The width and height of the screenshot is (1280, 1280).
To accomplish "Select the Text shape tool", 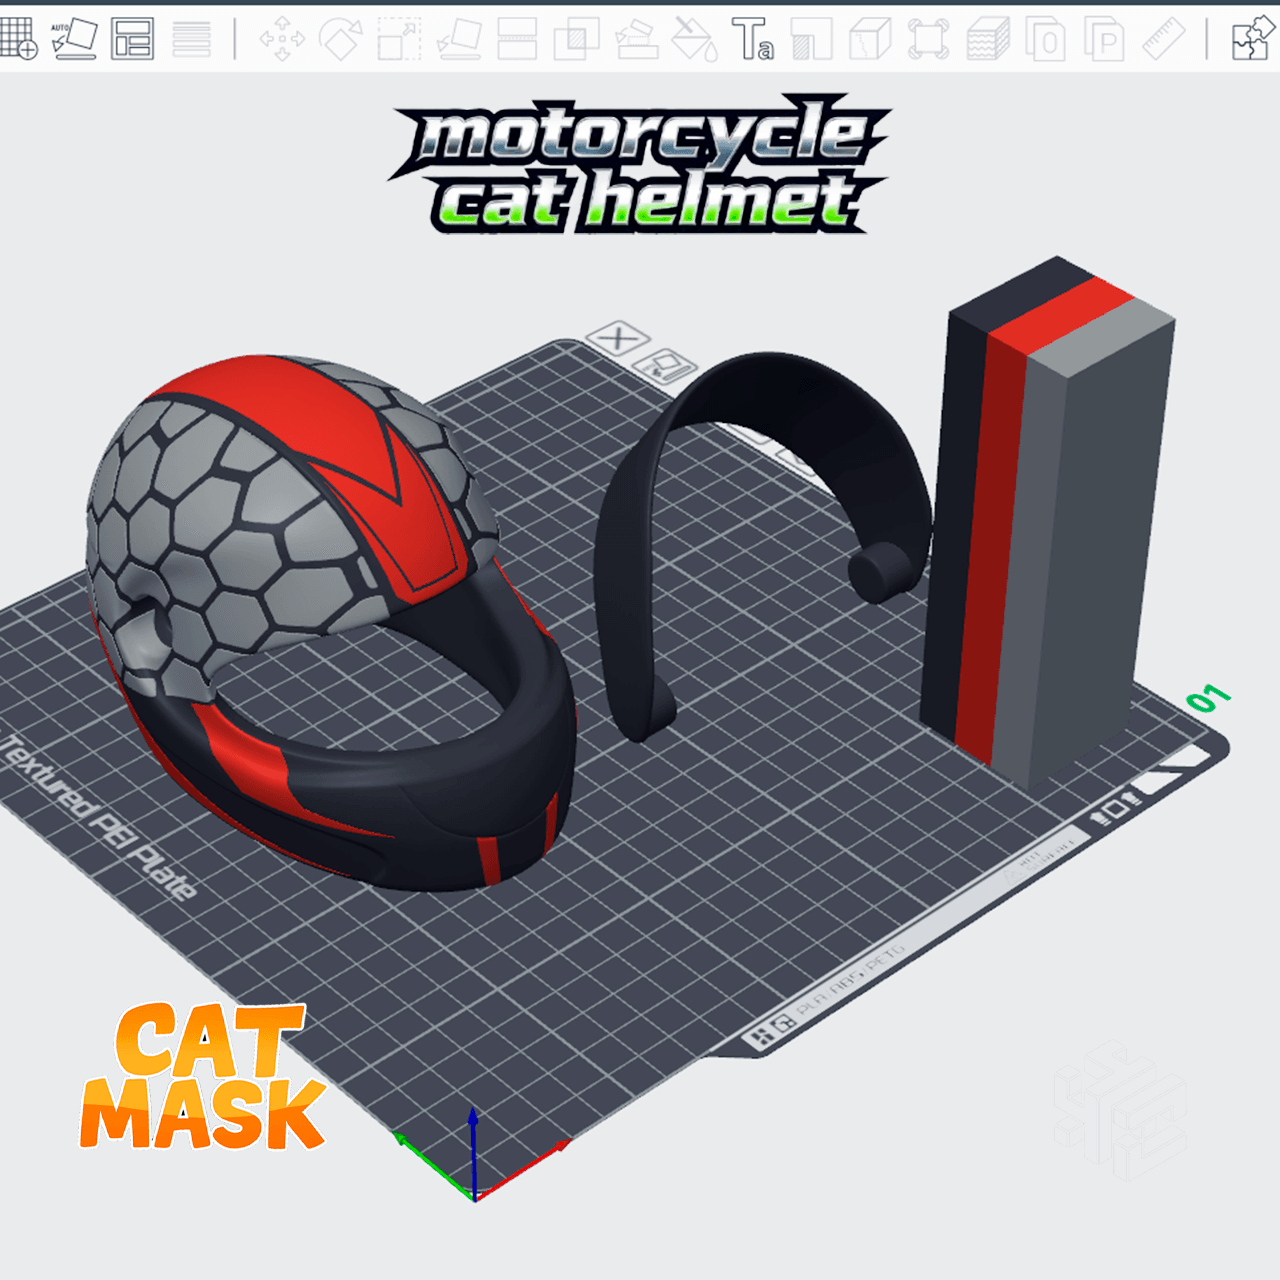I will [752, 40].
